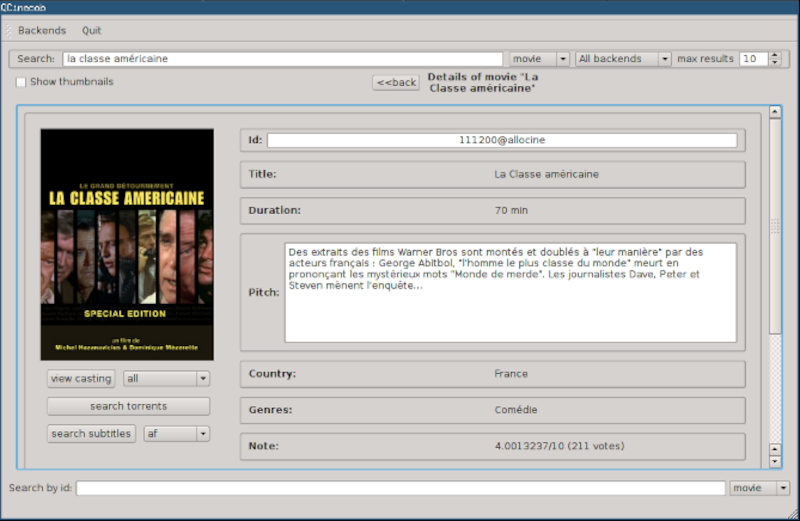This screenshot has height=521, width=800.
Task: Click the Id field showing 111200@allocine
Action: pos(502,141)
